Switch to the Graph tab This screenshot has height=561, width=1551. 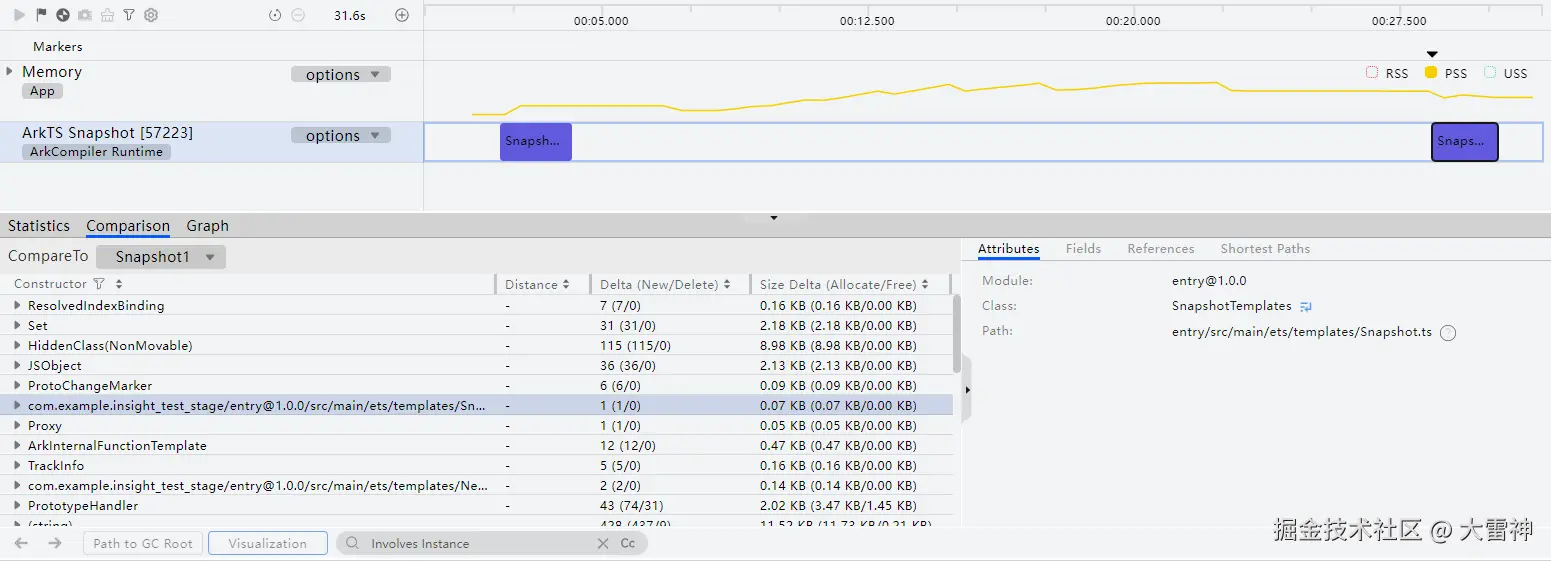click(208, 226)
